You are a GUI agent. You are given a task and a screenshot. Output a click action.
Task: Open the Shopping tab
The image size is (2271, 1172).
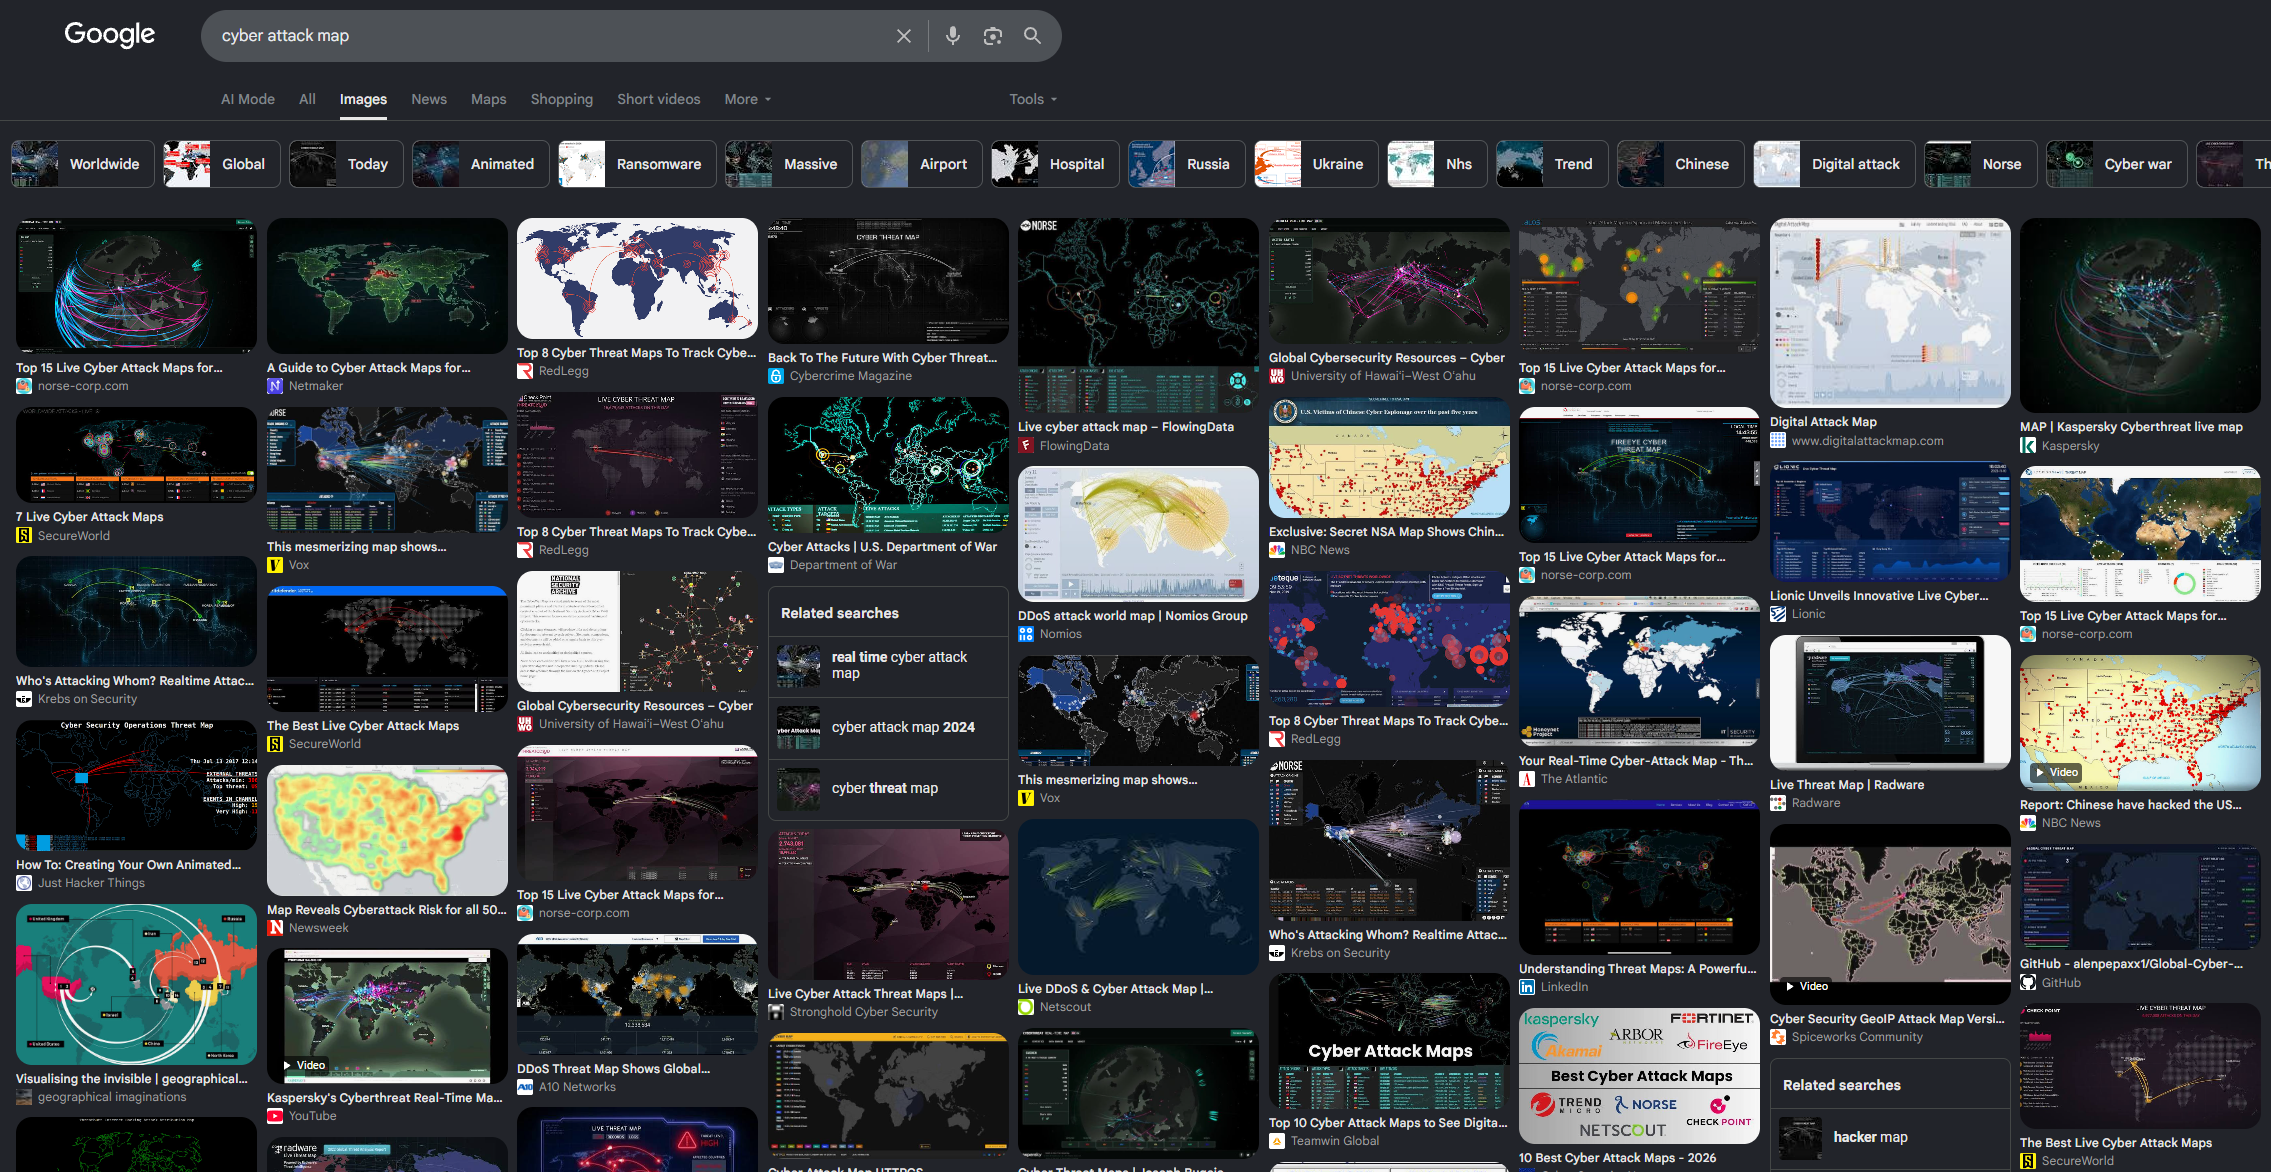562,99
